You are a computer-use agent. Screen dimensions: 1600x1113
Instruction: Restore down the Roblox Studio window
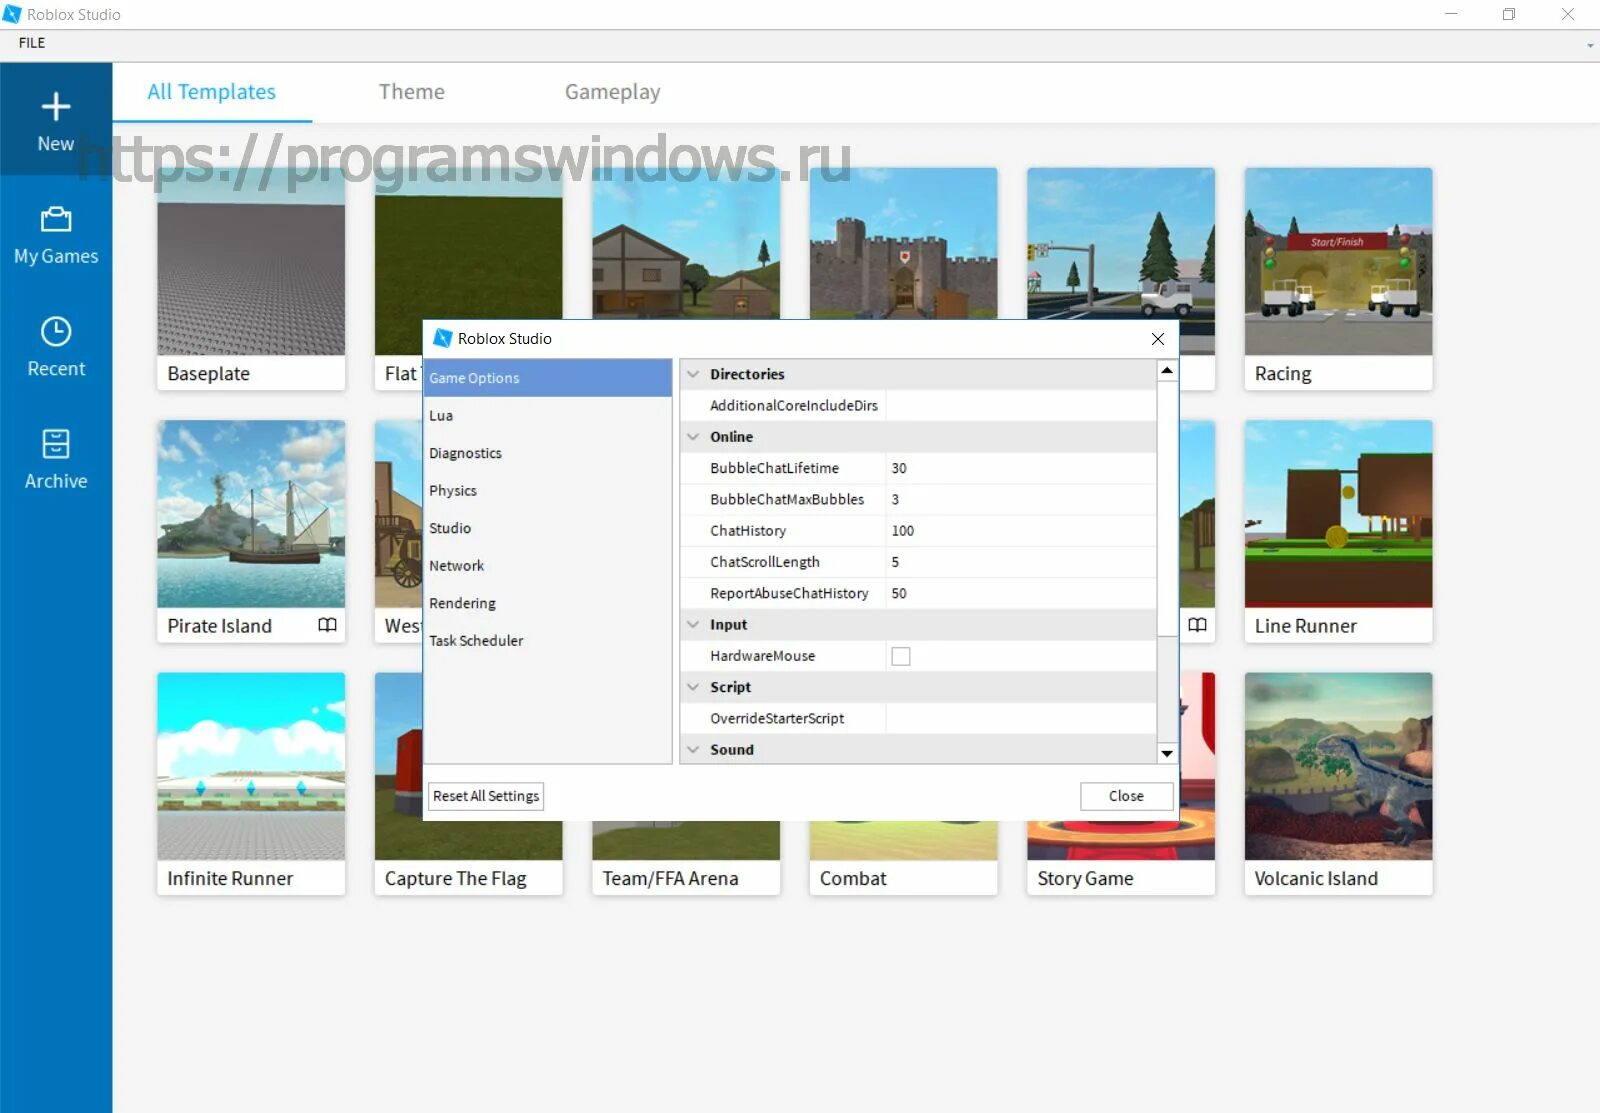tap(1509, 14)
